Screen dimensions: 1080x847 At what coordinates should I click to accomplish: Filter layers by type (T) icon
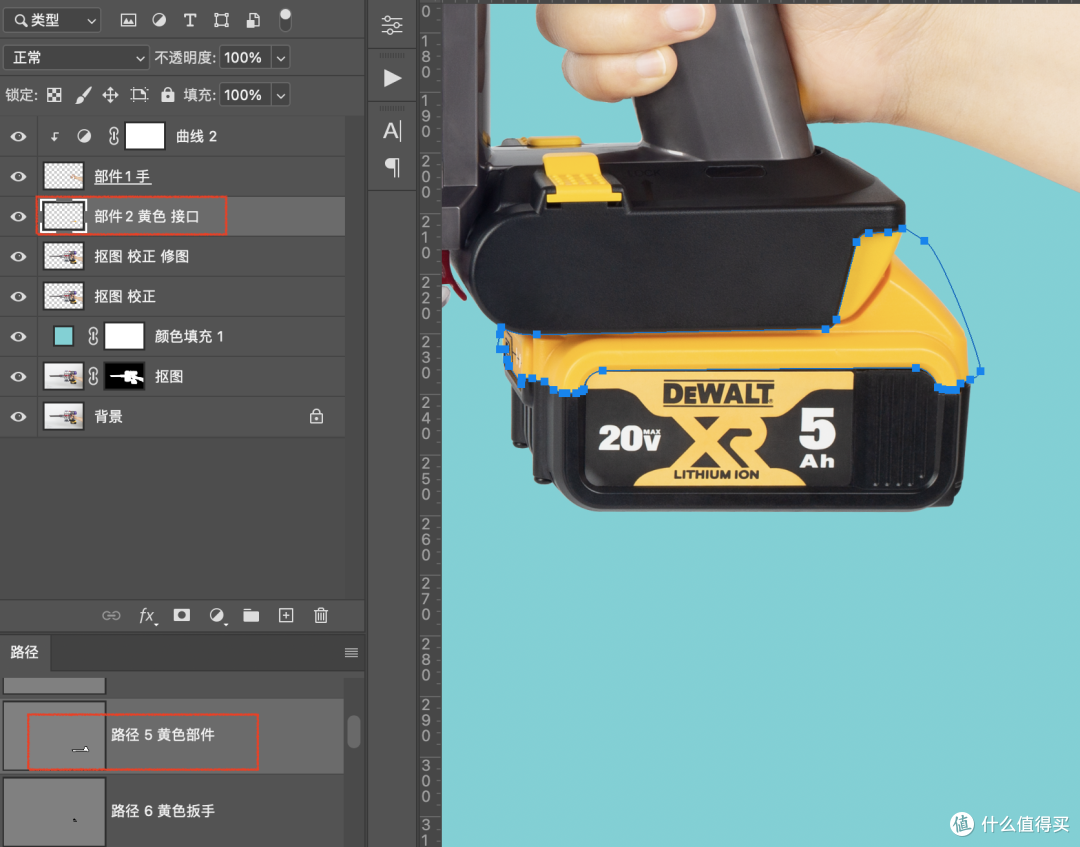pos(190,21)
